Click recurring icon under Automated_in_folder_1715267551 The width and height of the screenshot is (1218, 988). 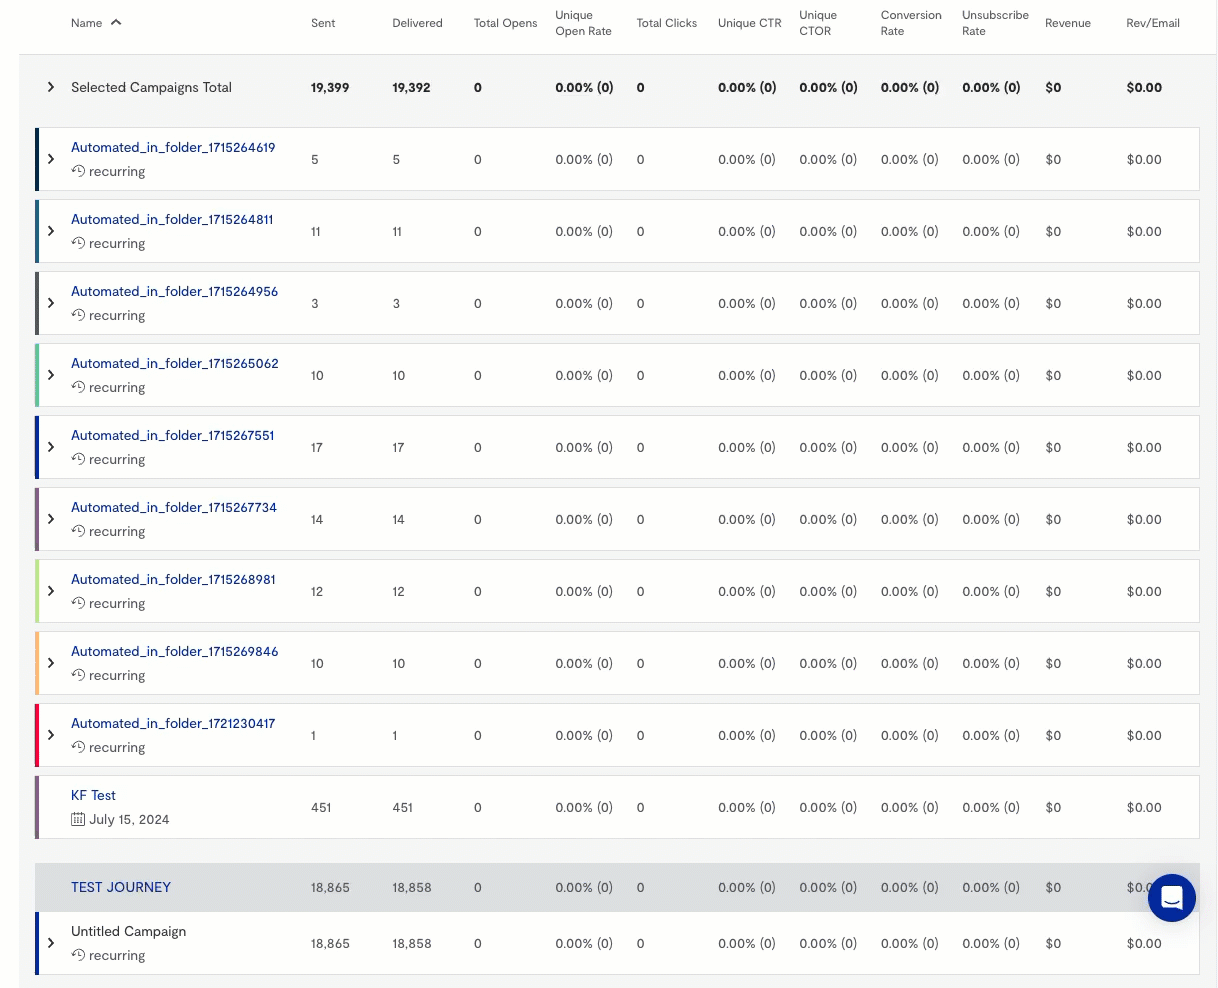78,459
